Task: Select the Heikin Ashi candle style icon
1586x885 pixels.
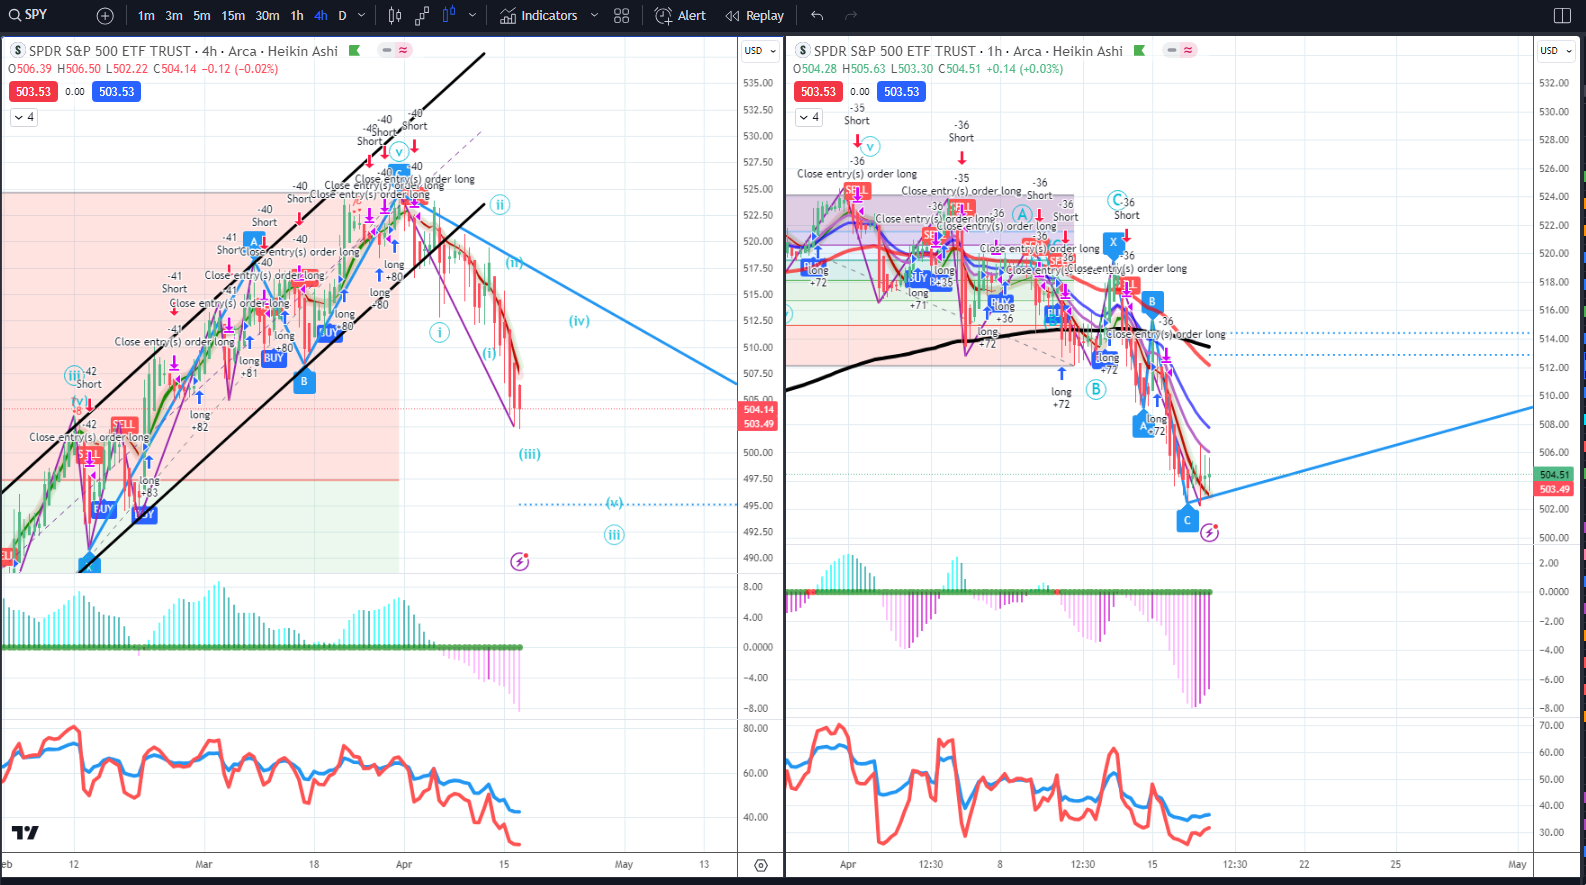Action: 449,16
